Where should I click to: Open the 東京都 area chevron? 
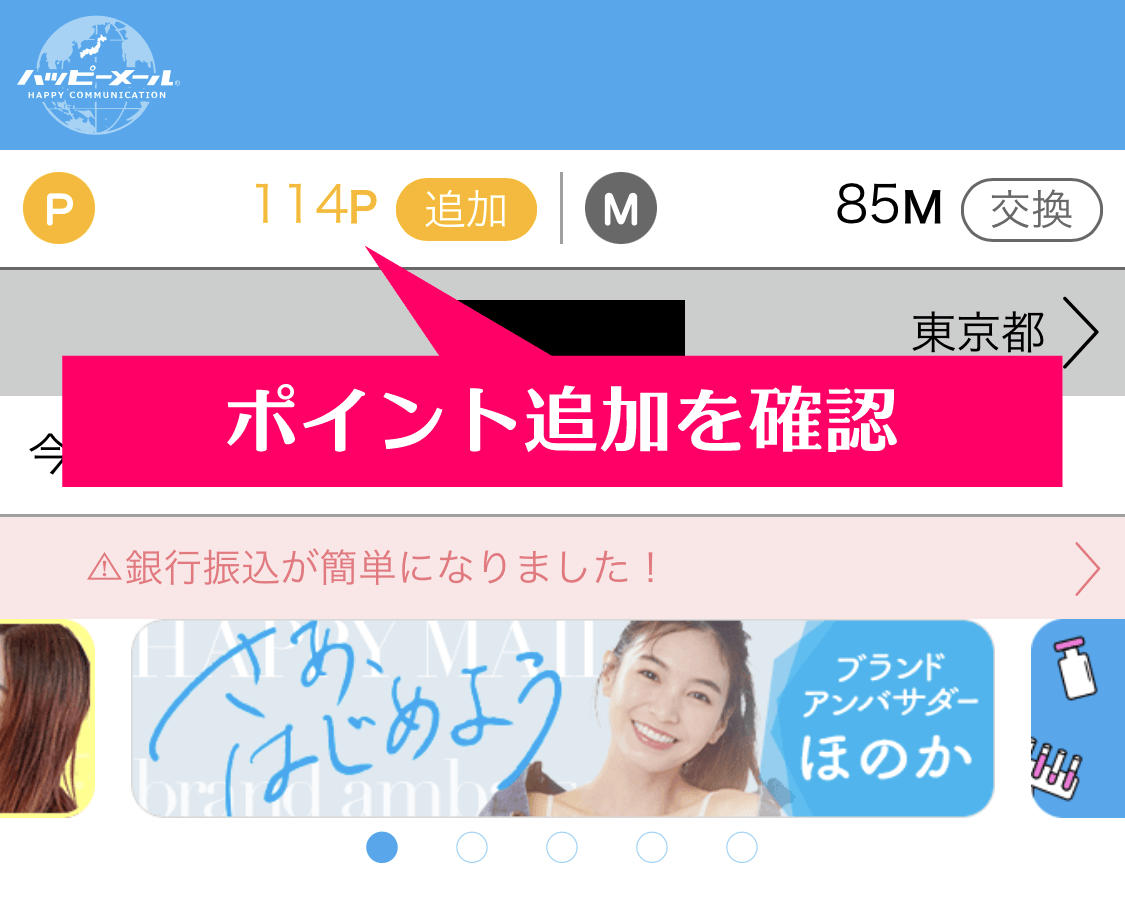(x=1081, y=332)
